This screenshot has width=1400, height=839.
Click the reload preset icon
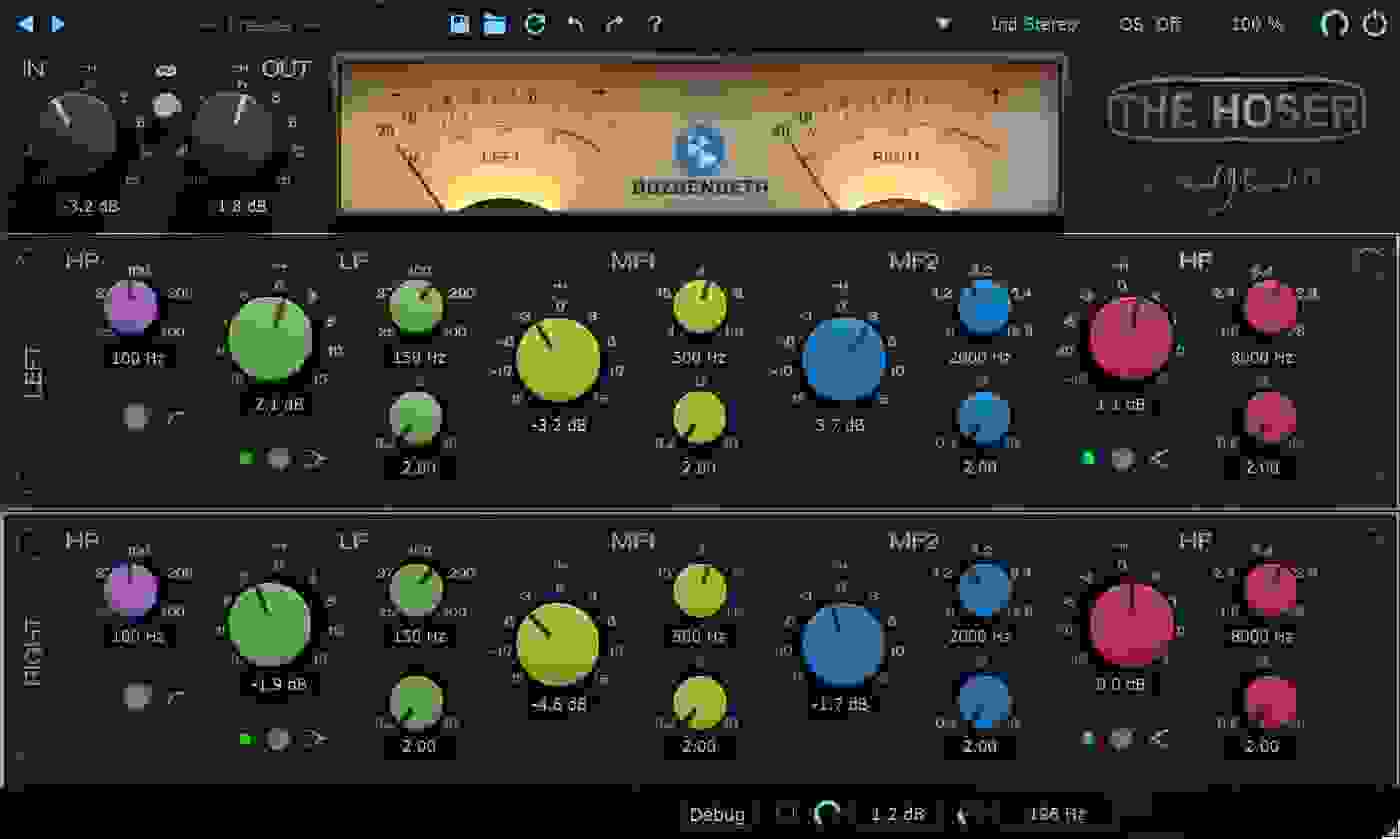536,23
